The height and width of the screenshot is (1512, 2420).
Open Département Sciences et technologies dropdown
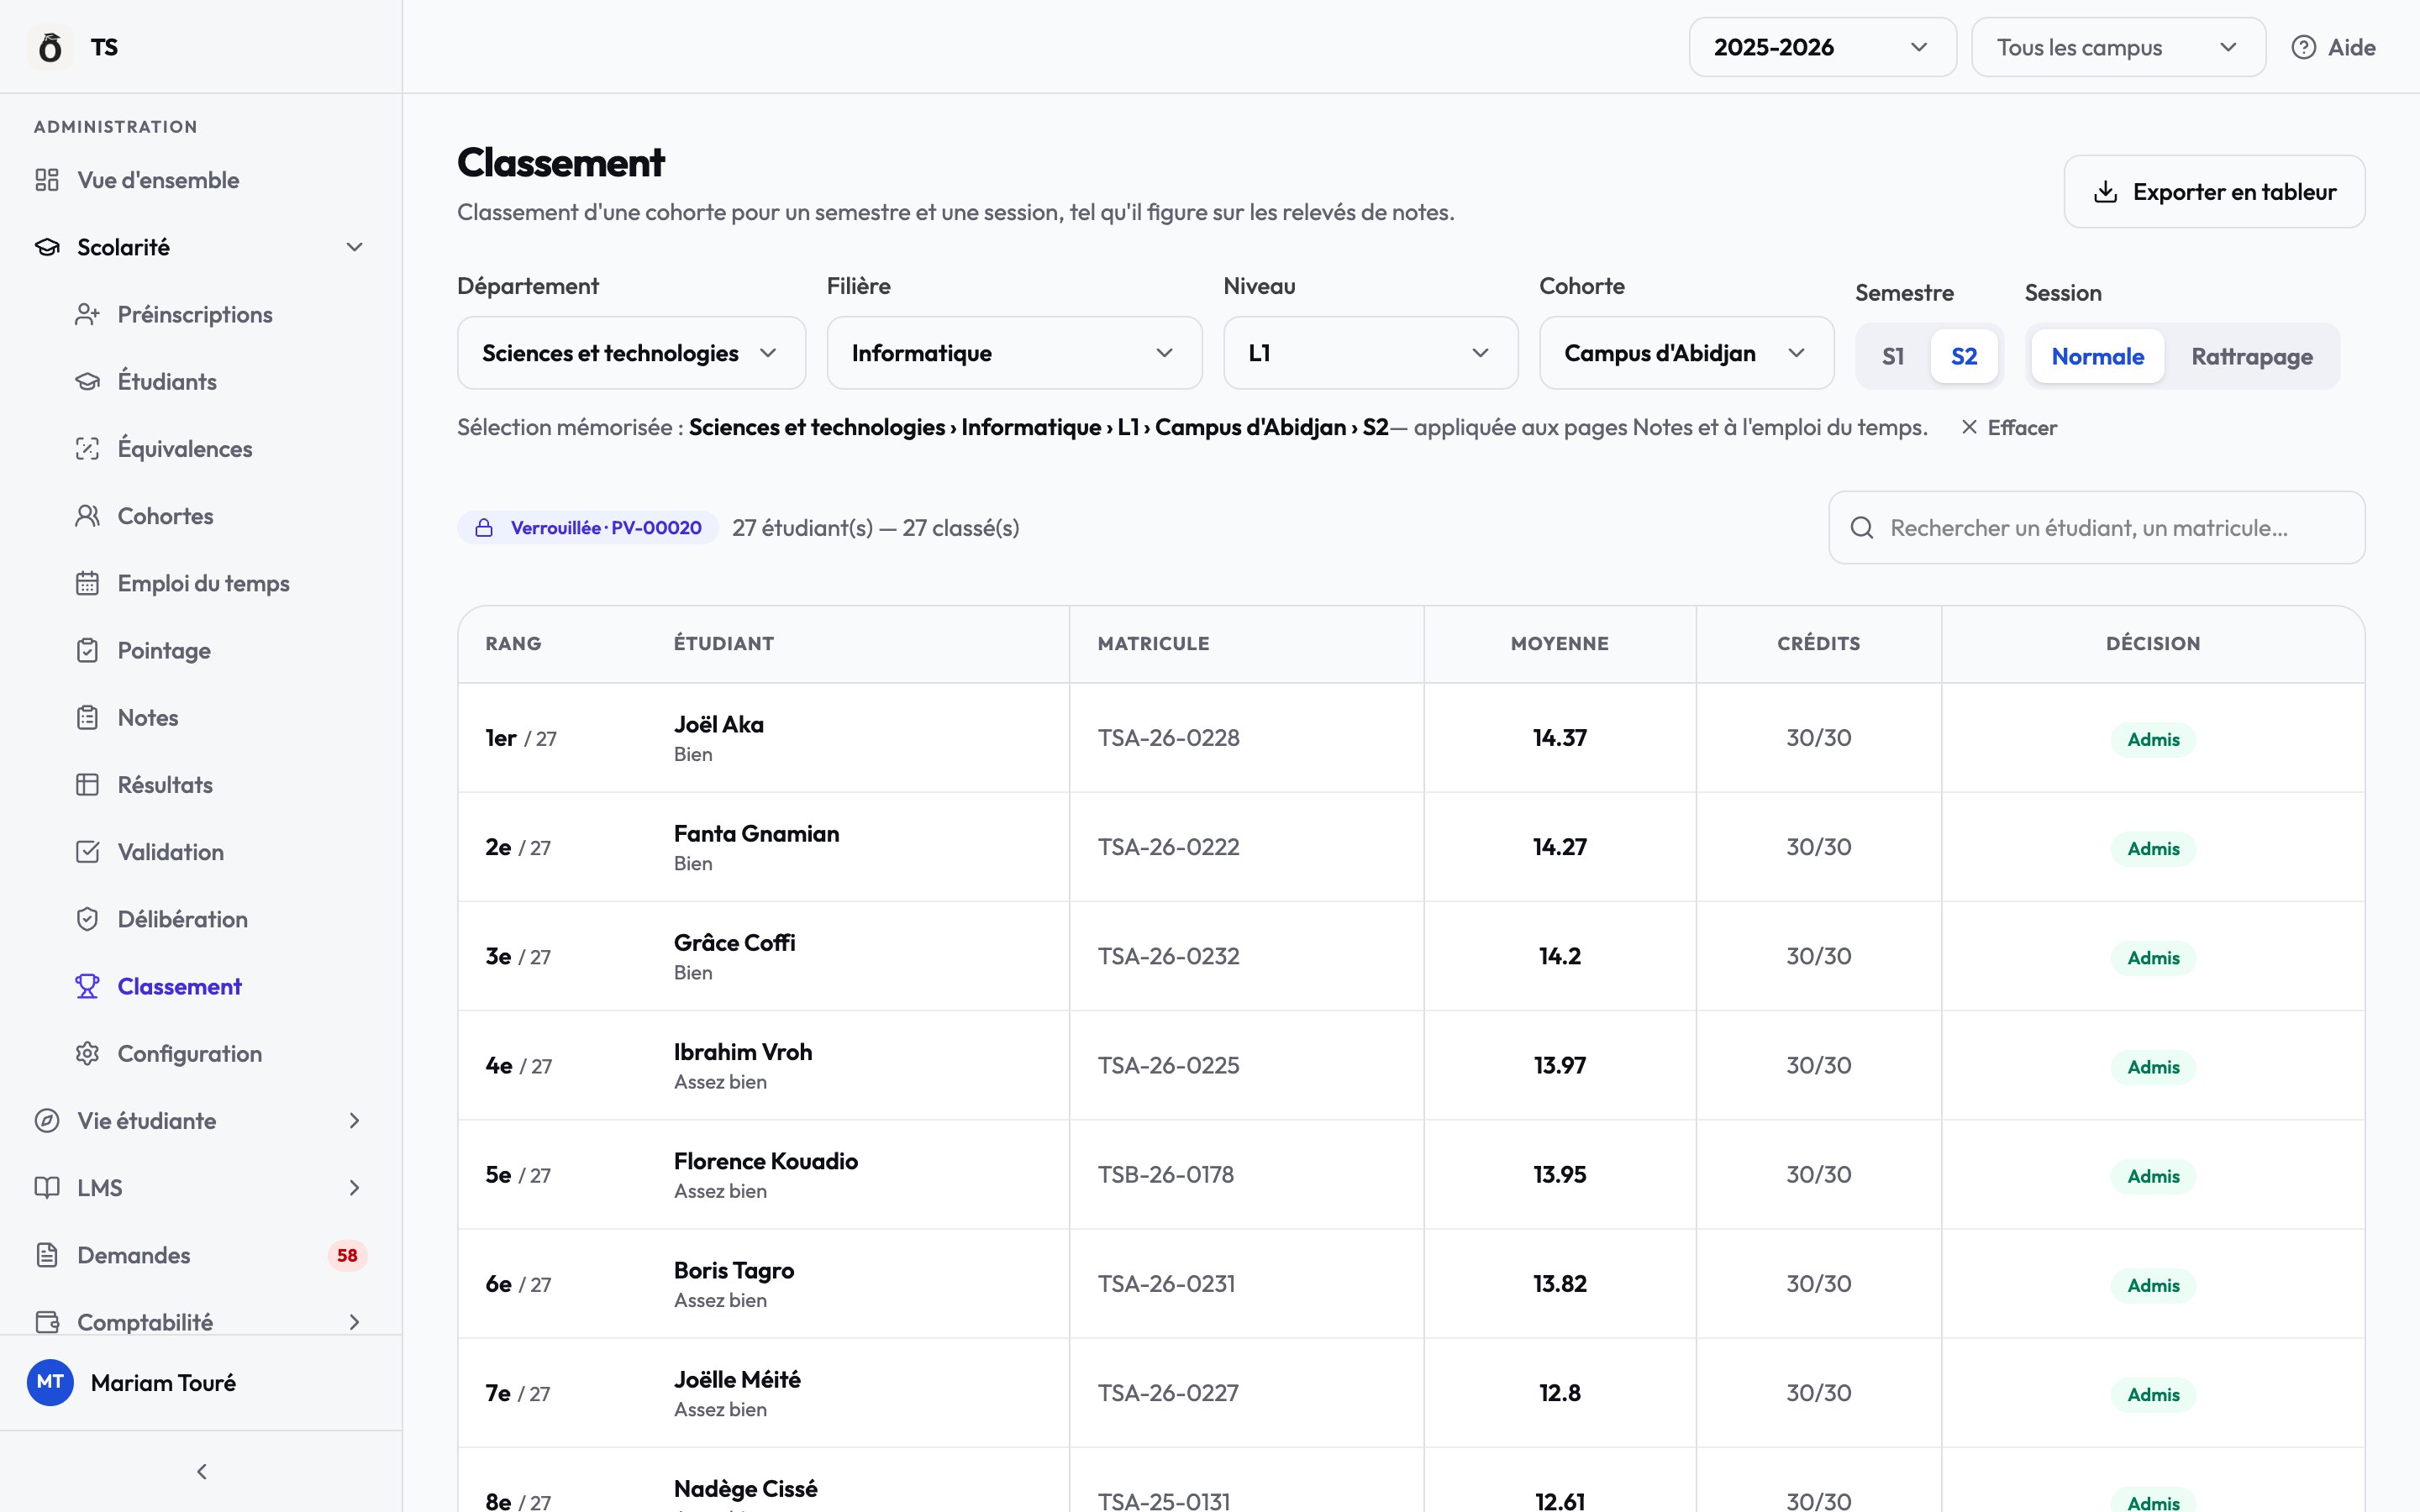click(x=631, y=353)
